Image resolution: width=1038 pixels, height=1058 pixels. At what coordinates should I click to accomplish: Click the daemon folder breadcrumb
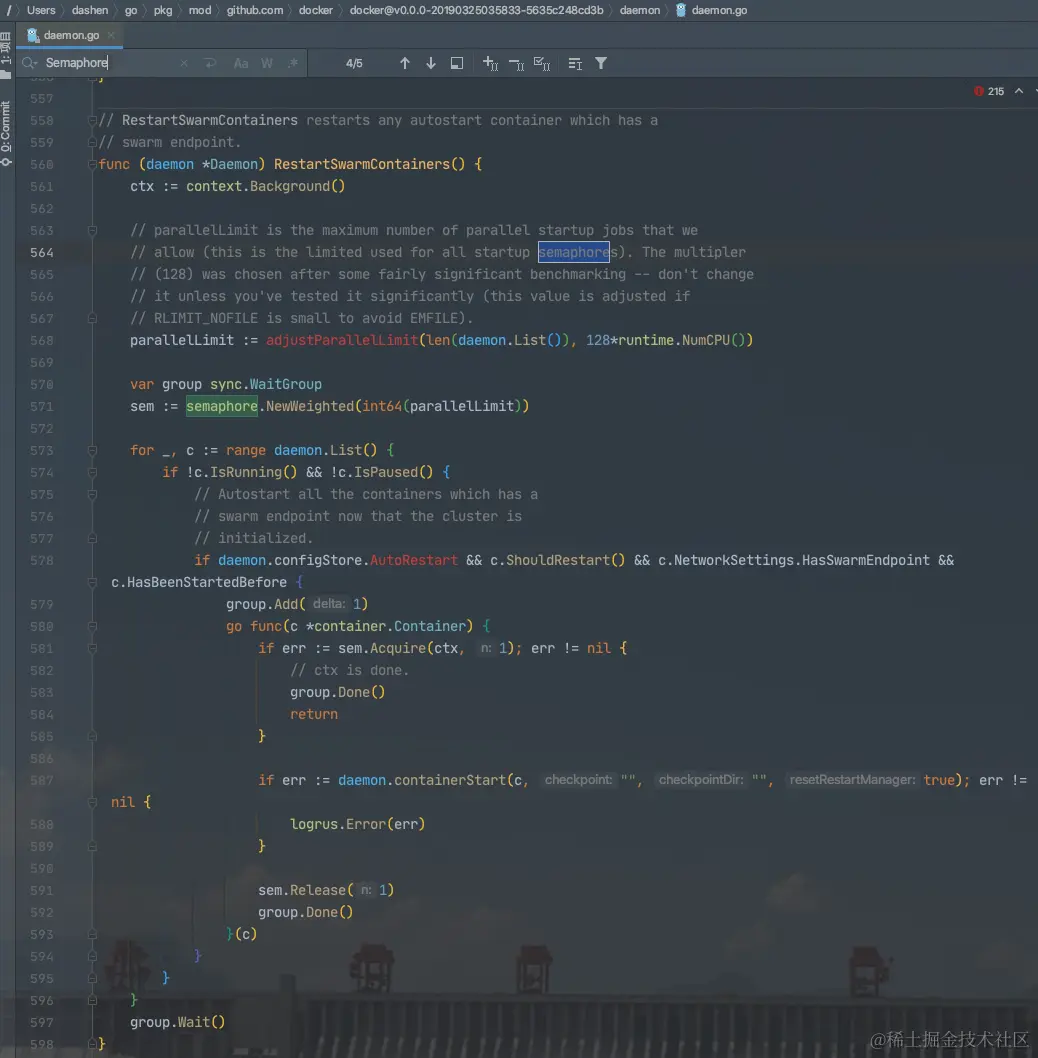click(x=640, y=10)
